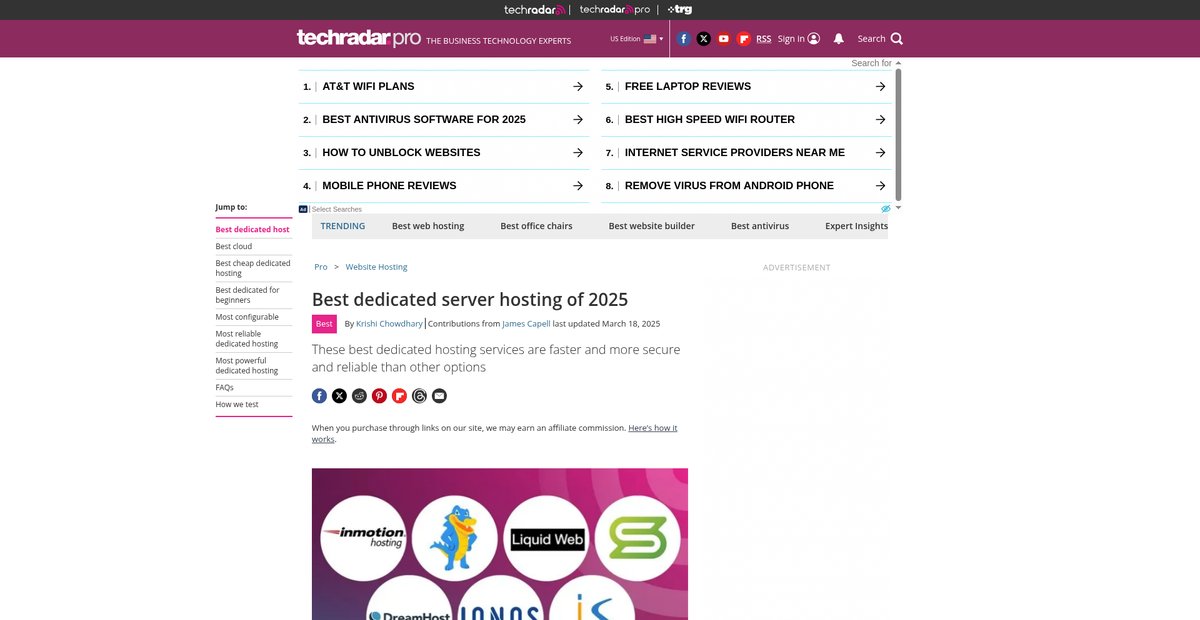The image size is (1200, 620).
Task: Click arrow beside MOBILE PHONE REVIEWS
Action: click(578, 186)
